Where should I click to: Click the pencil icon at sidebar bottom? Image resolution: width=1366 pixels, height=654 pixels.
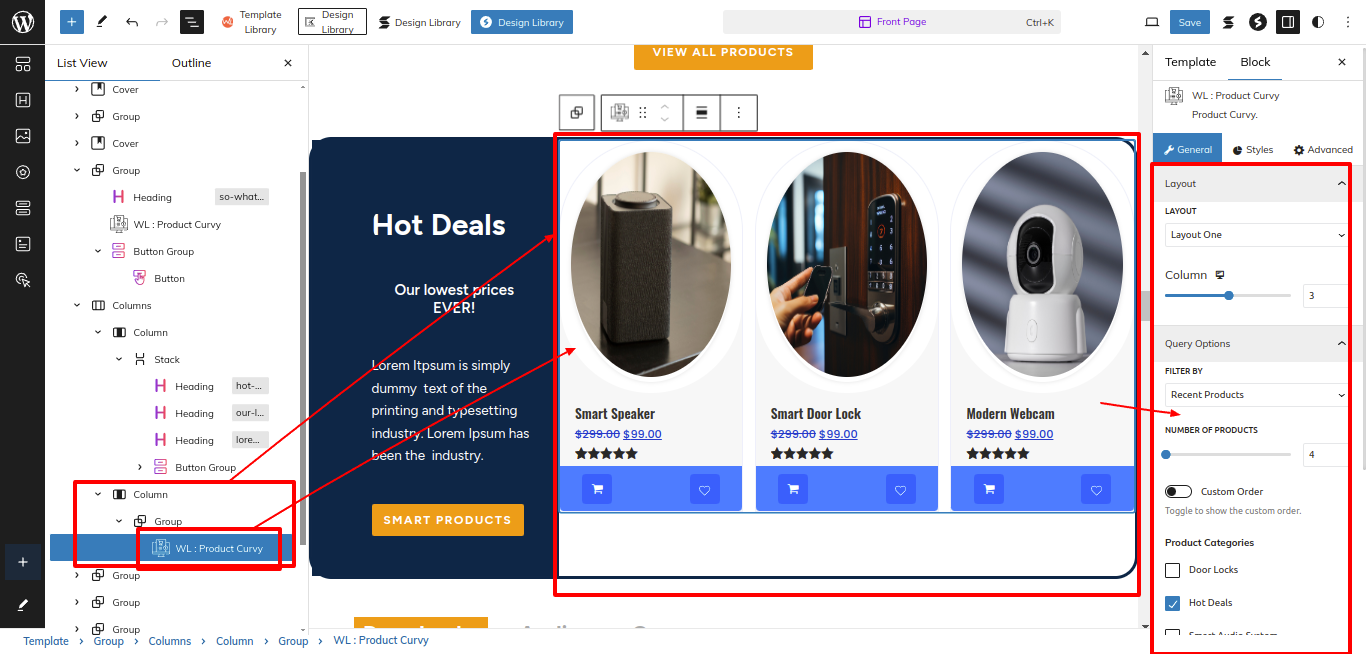(x=22, y=605)
